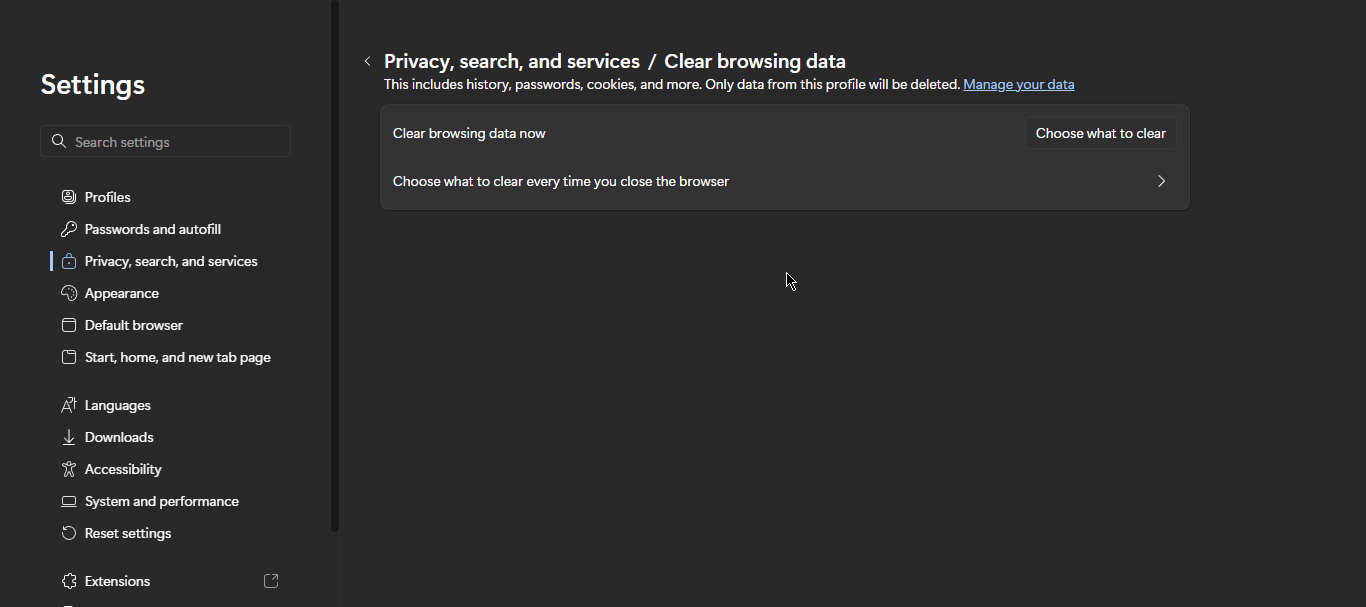Go back using the breadcrumb arrow
This screenshot has width=1366, height=607.
pyautogui.click(x=367, y=62)
